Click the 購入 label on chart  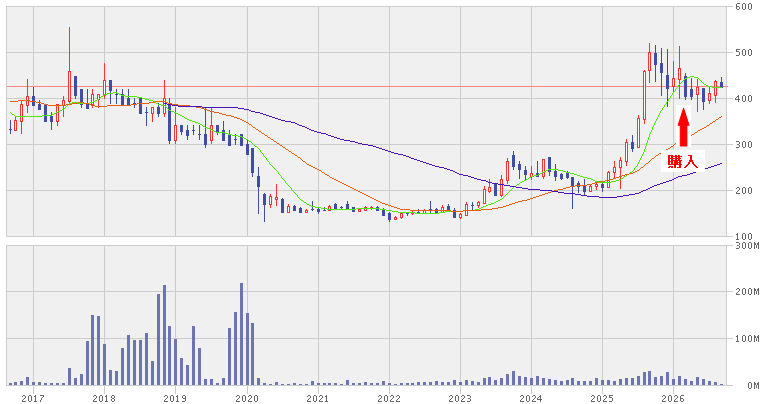point(682,162)
